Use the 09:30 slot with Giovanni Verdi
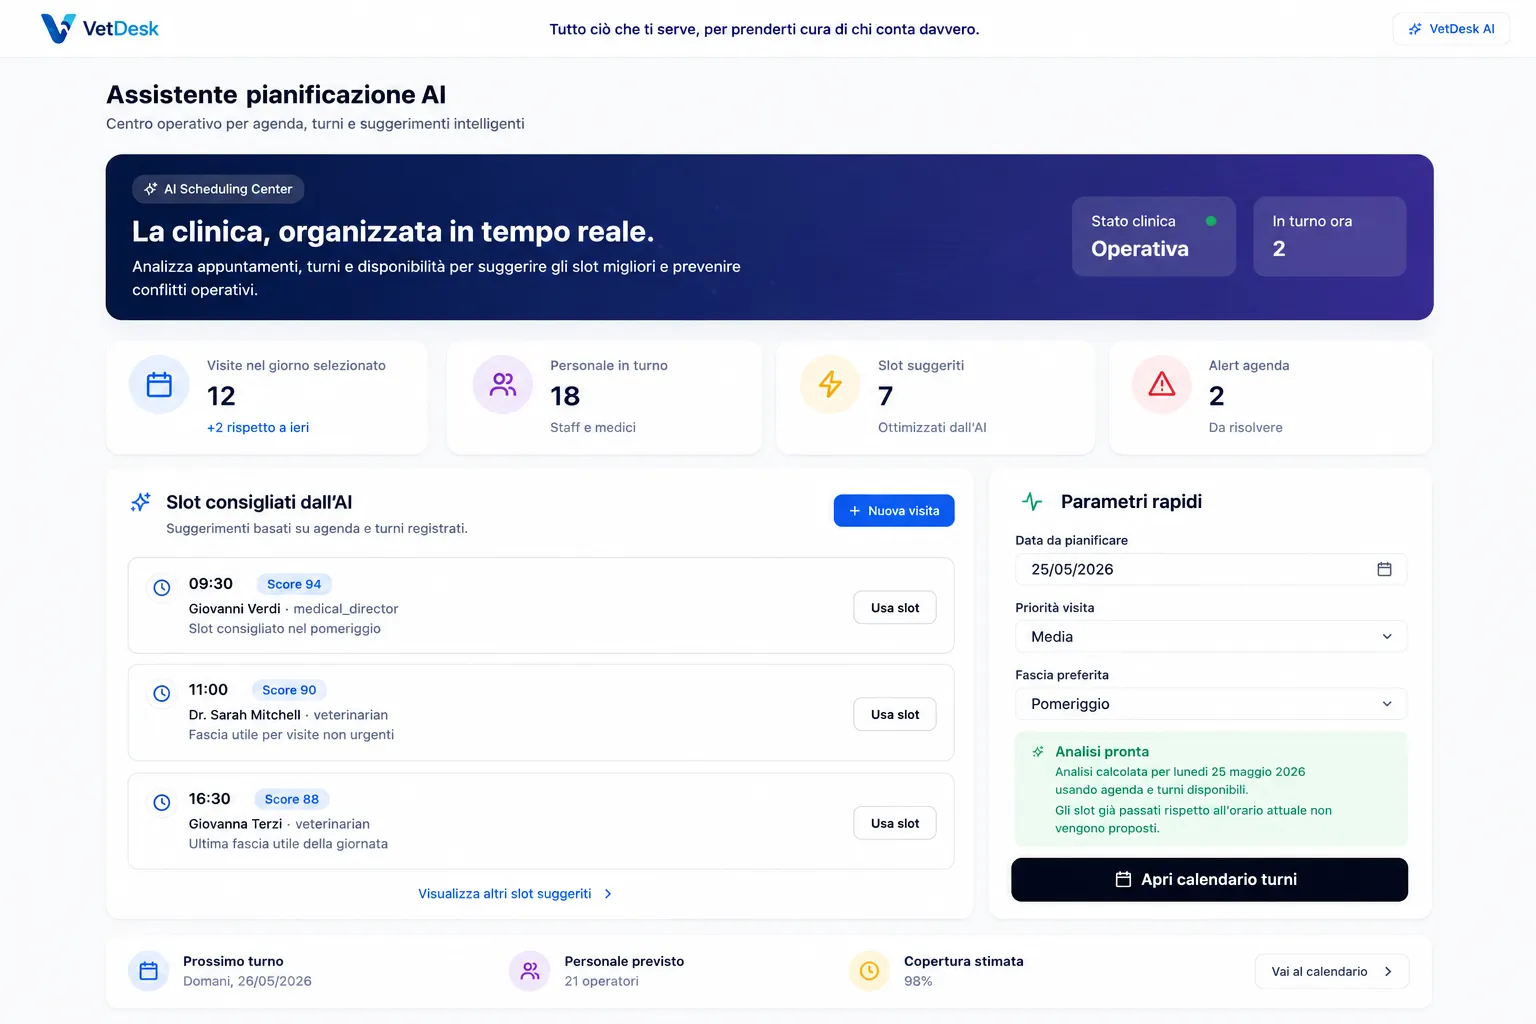This screenshot has width=1536, height=1024. click(x=895, y=608)
